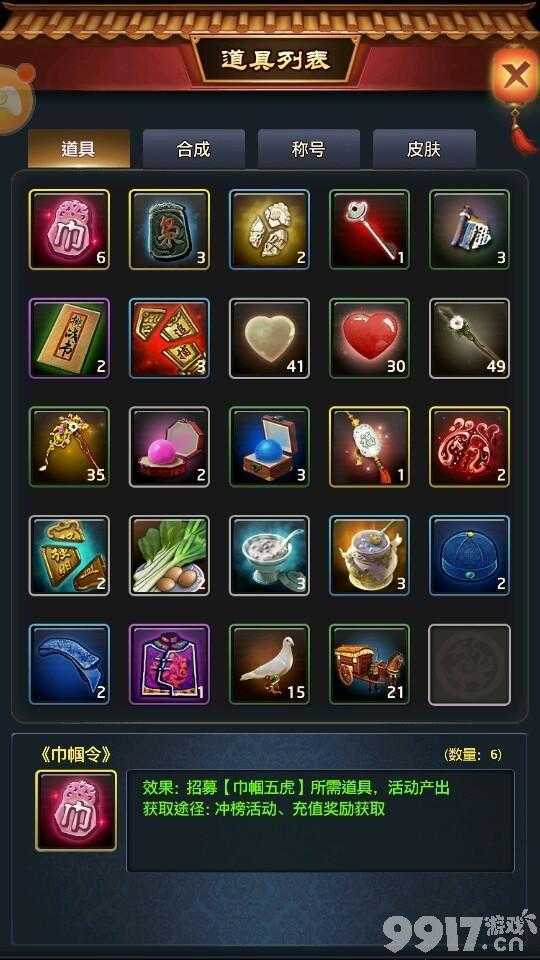The width and height of the screenshot is (540, 960).
Task: Select the white flower branch item
Action: click(x=470, y=338)
